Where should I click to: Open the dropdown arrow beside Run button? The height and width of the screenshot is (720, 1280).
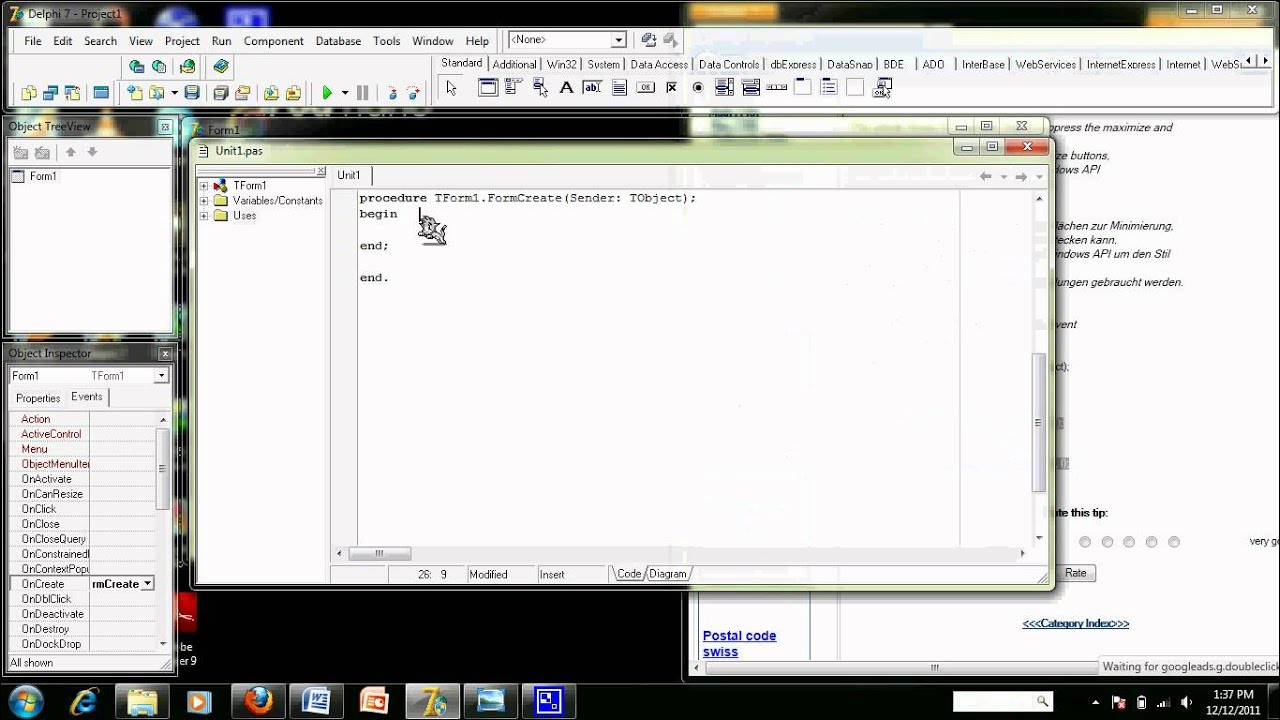pyautogui.click(x=345, y=93)
